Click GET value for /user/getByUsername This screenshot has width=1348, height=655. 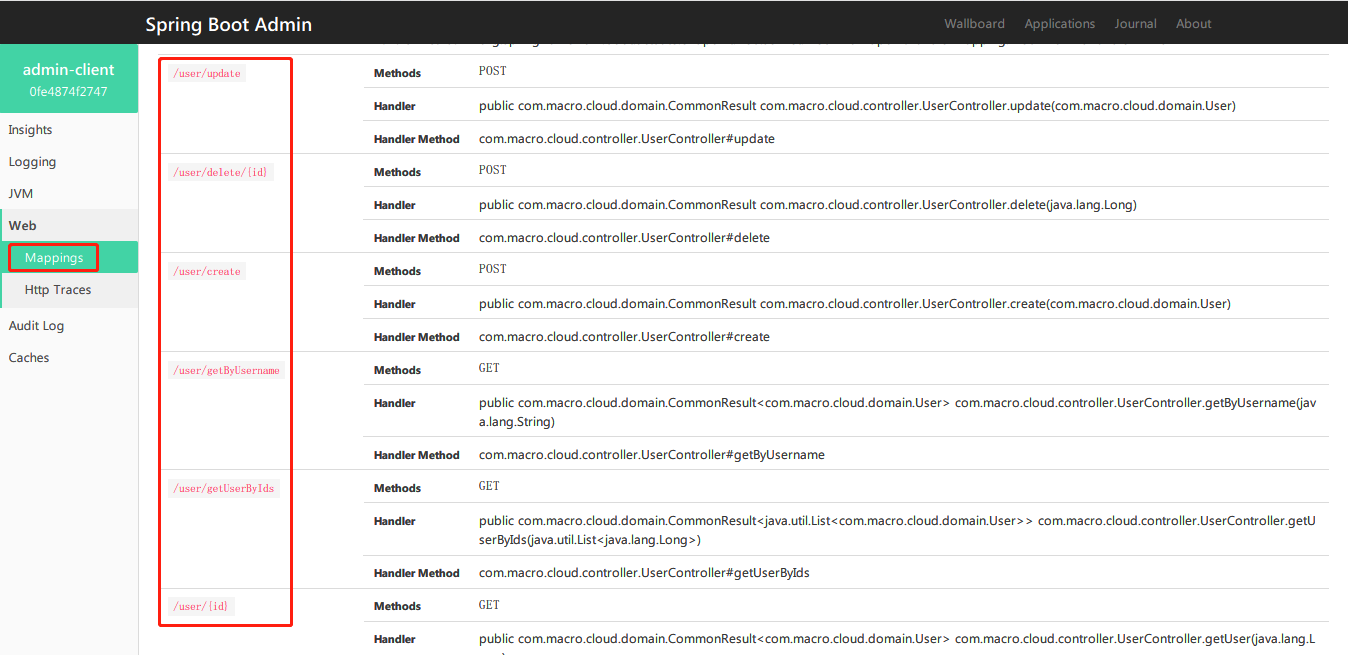click(489, 369)
